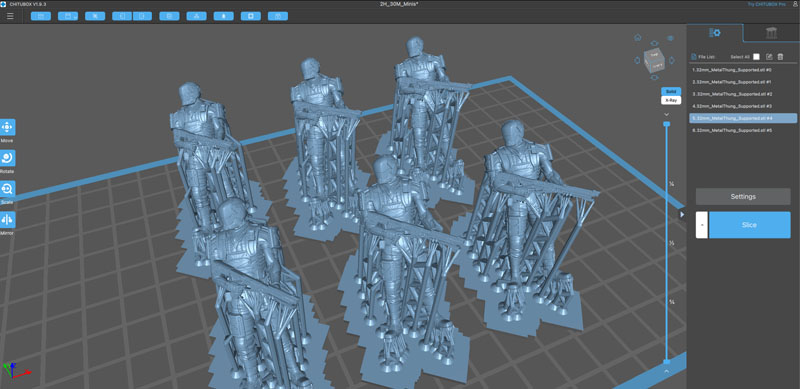Screen dimensions: 800x389
Task: Select the Scale tool
Action: (x=7, y=189)
